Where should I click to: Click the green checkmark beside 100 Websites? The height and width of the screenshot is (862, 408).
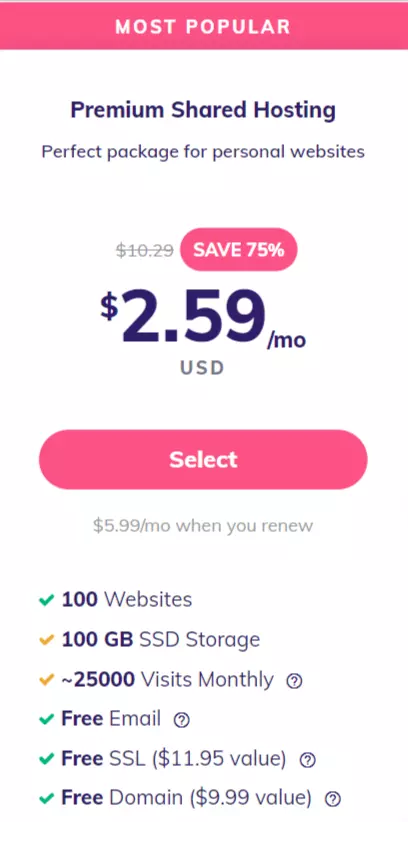(x=46, y=600)
